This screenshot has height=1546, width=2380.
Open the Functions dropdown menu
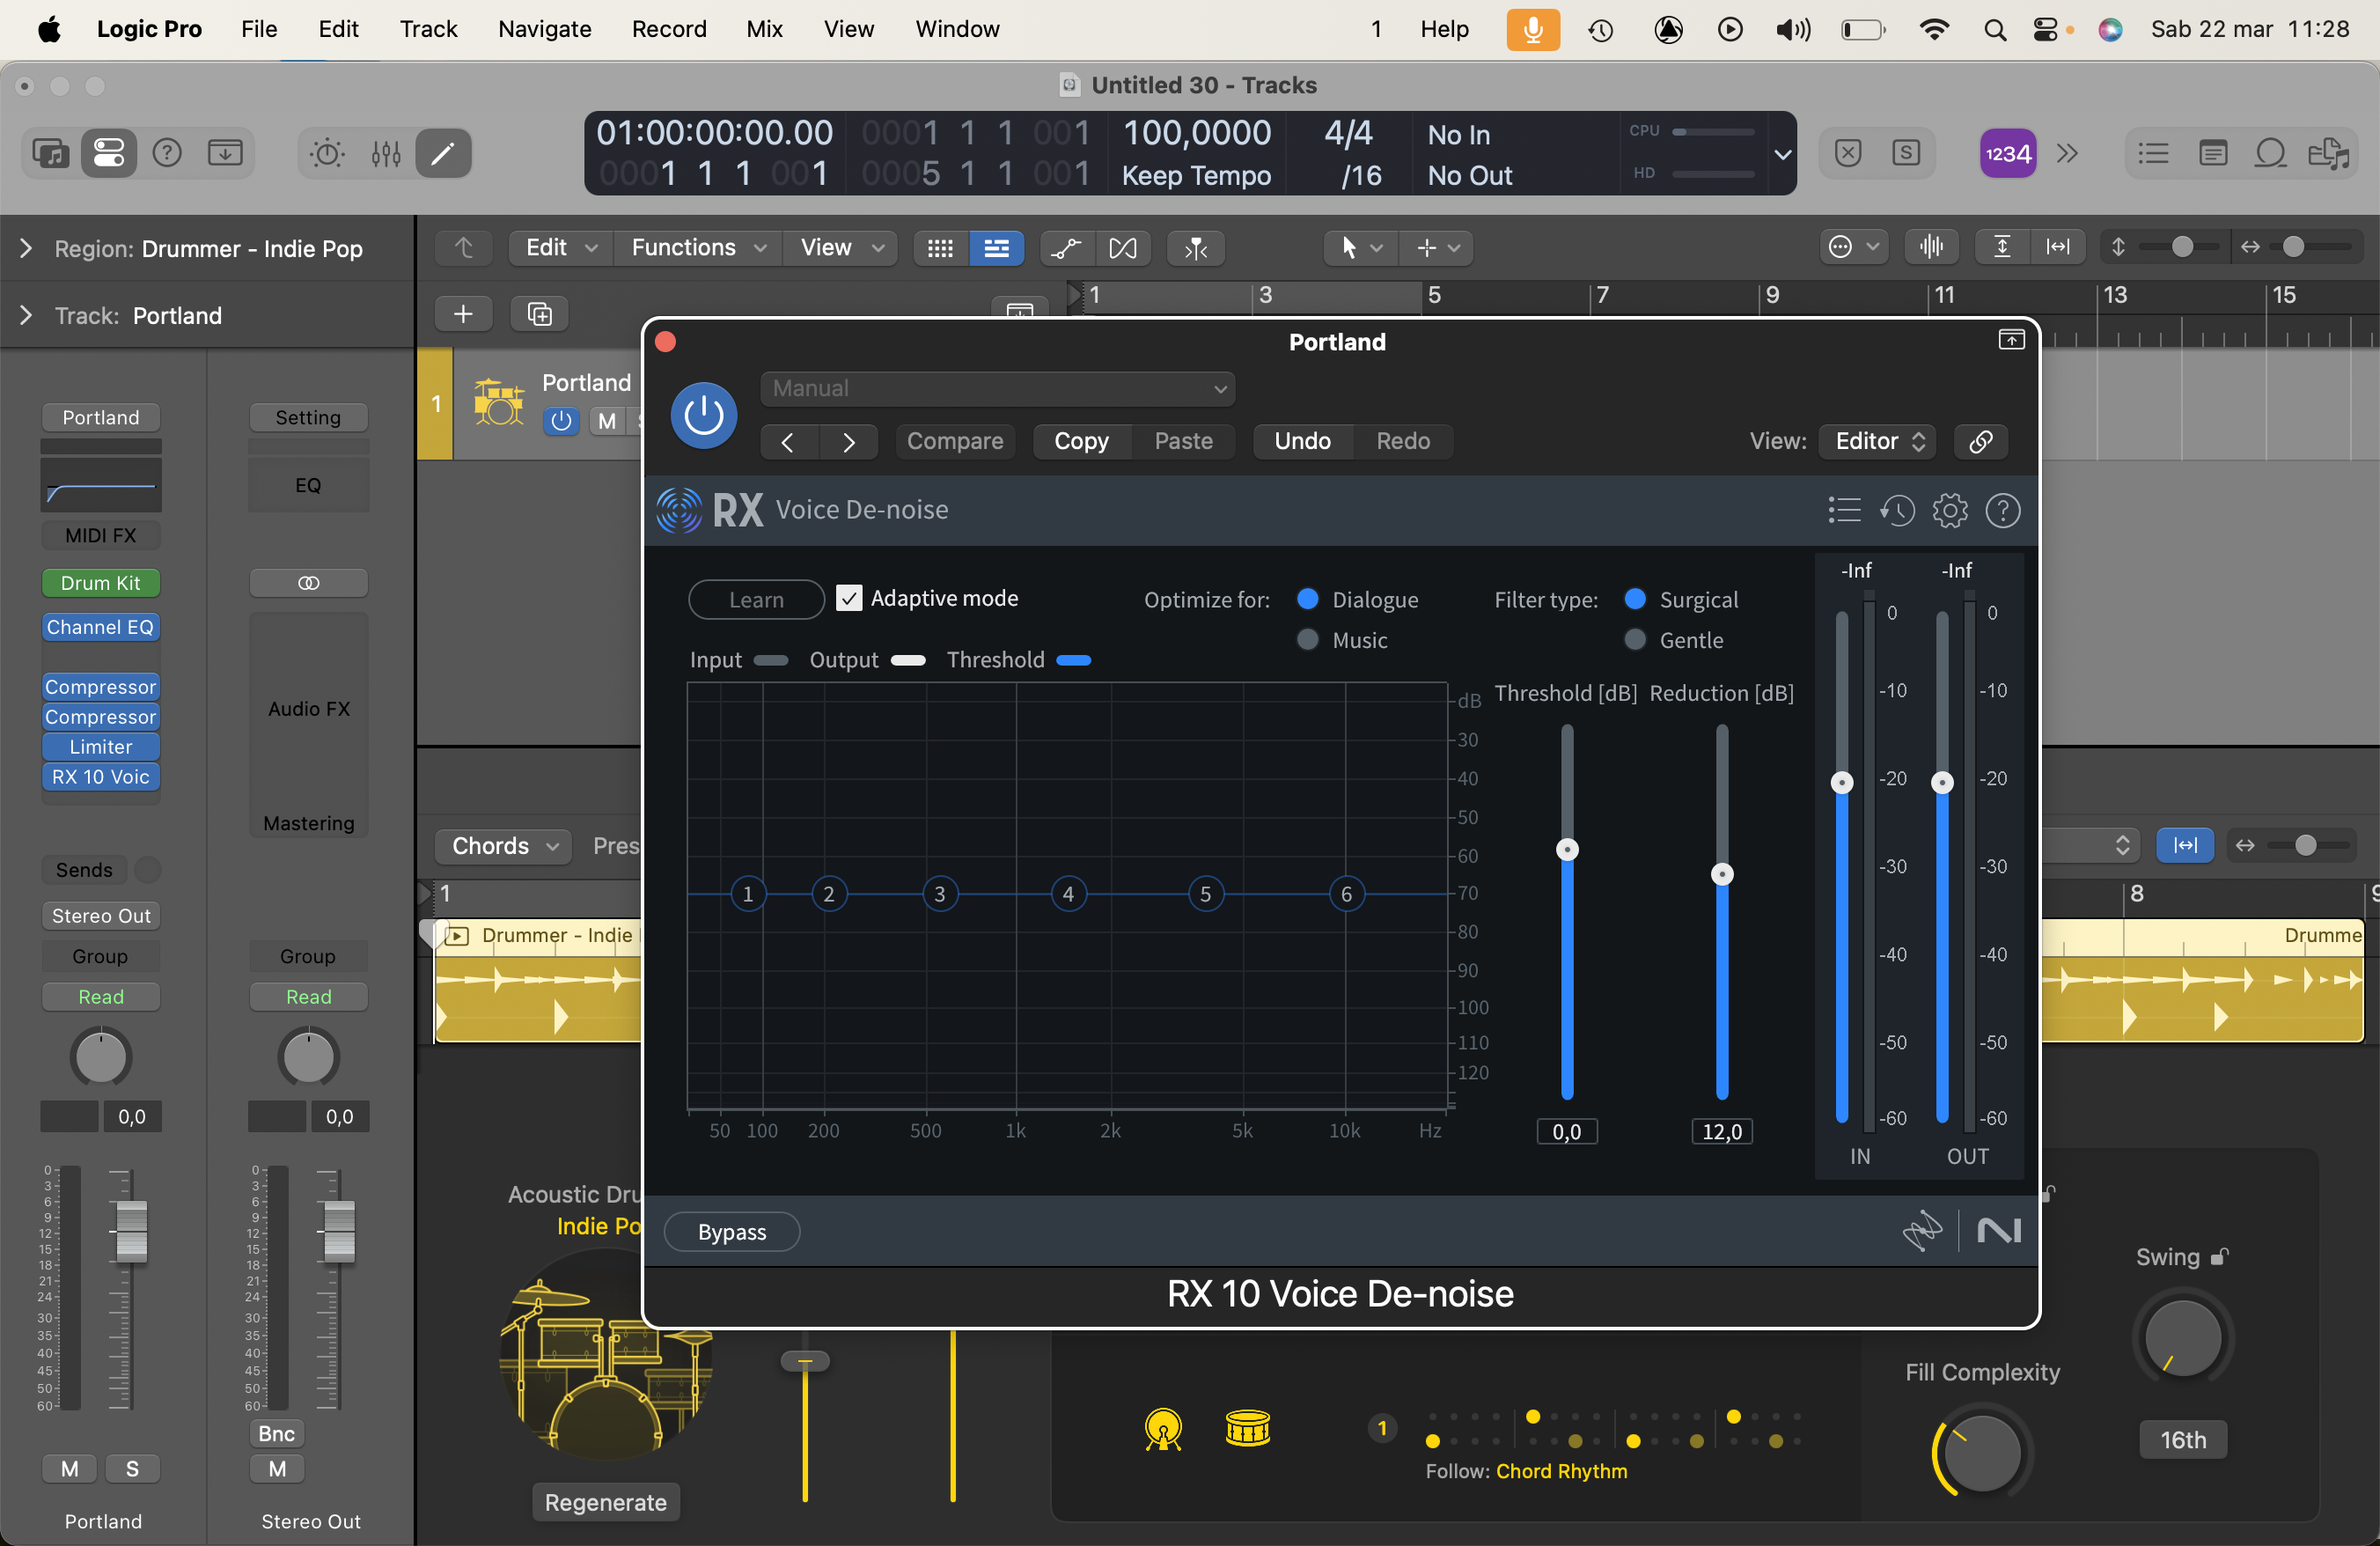click(698, 248)
